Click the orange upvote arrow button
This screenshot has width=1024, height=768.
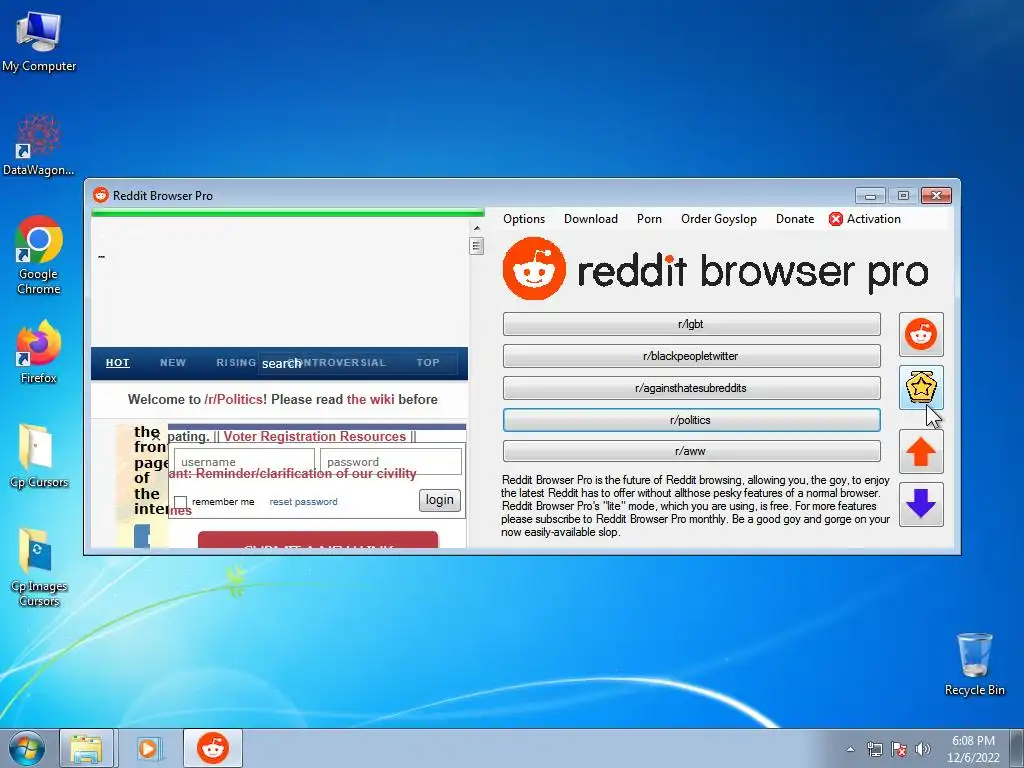pos(921,451)
